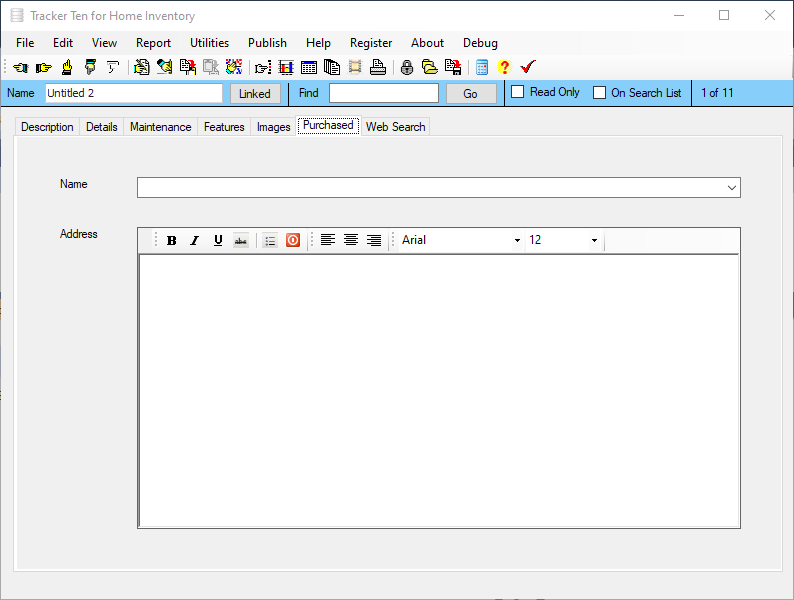Click the hand with teal marker icon
The width and height of the screenshot is (794, 600).
tap(165, 67)
